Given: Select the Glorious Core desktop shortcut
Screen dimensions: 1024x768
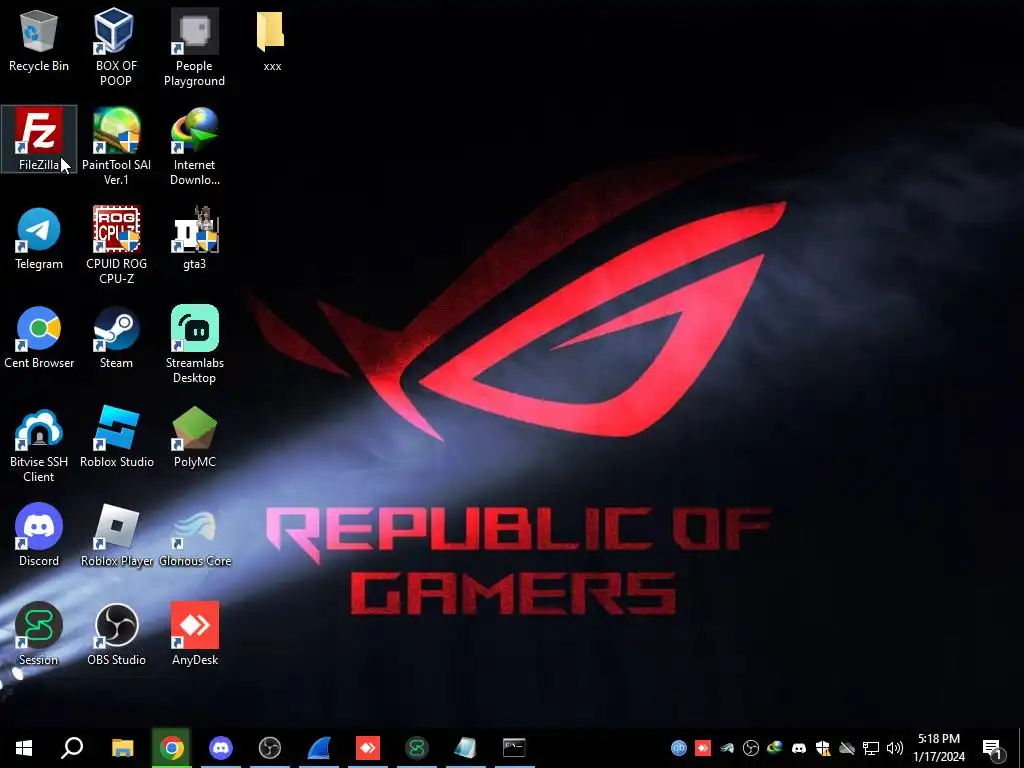Looking at the screenshot, I should (195, 536).
